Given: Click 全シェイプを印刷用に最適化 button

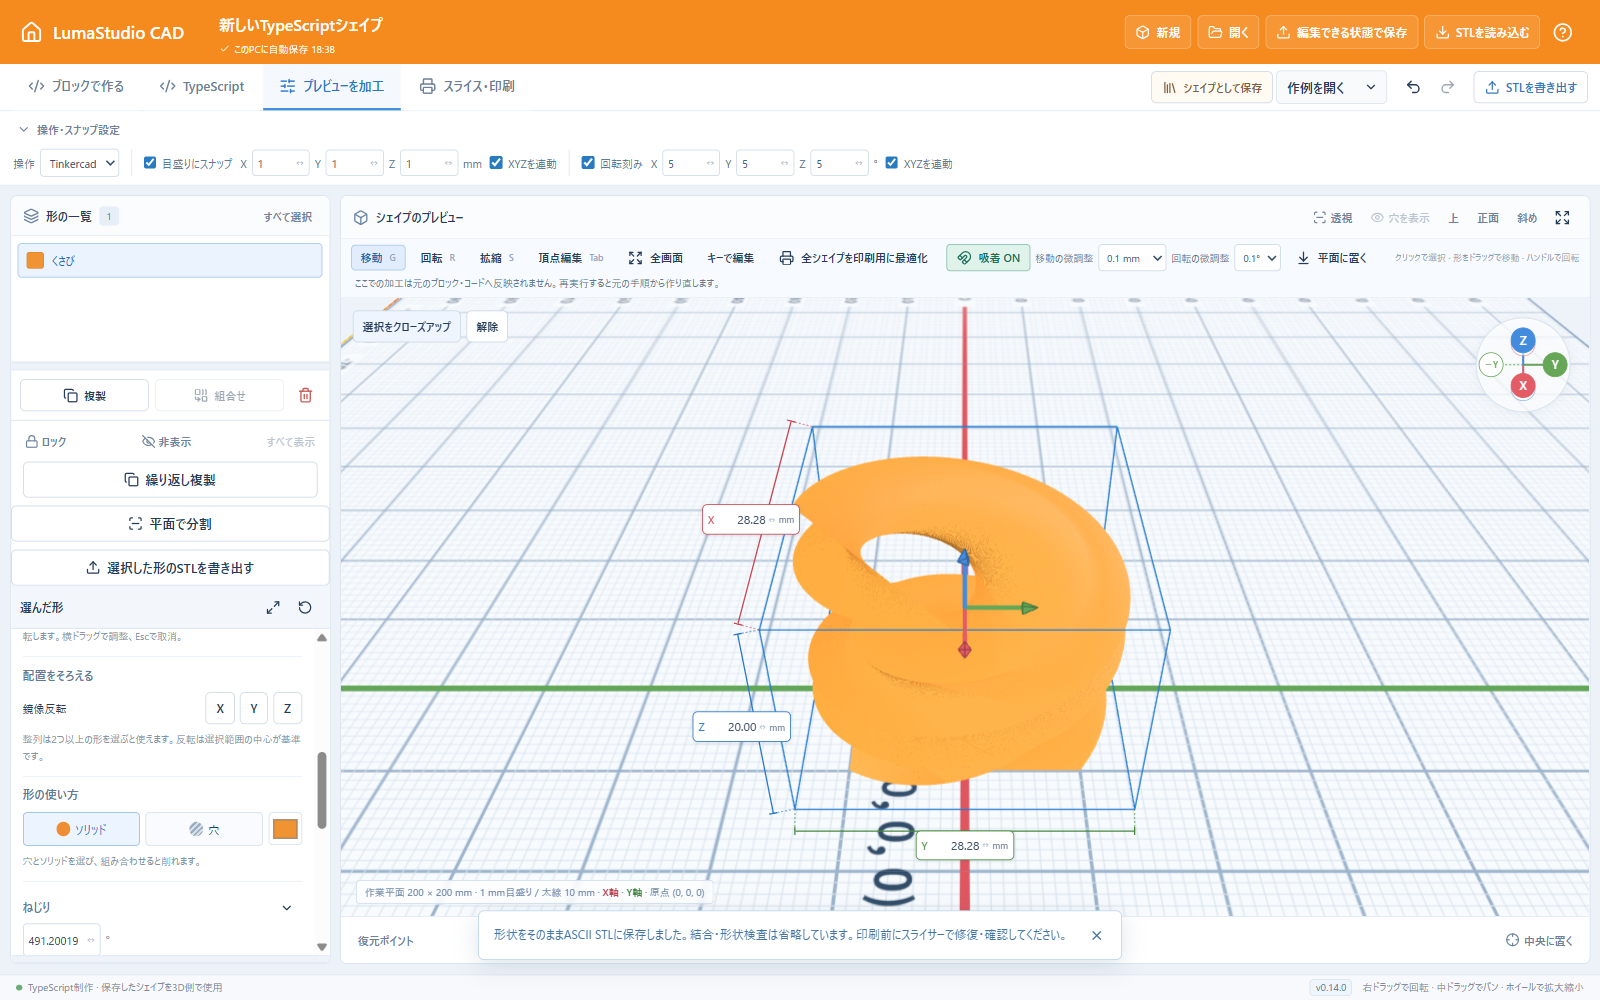Looking at the screenshot, I should [x=854, y=258].
